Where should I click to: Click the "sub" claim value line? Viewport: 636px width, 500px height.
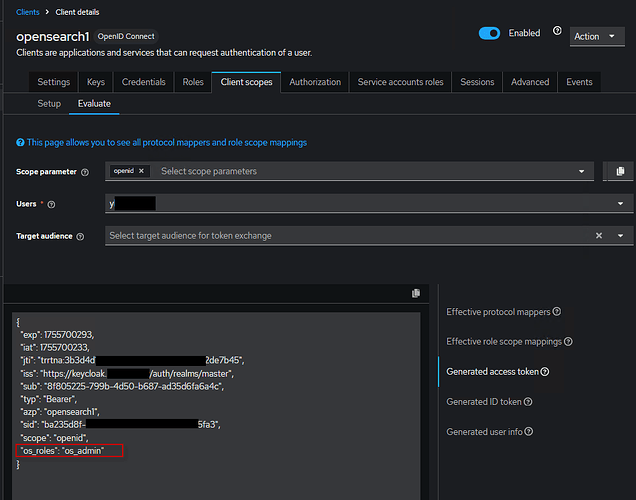click(x=122, y=386)
